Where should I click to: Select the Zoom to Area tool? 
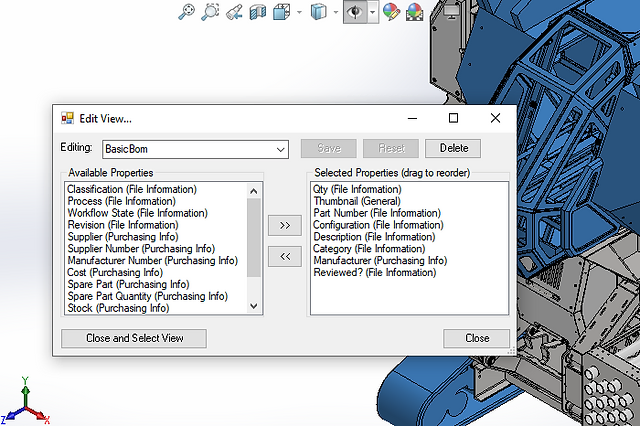click(210, 11)
